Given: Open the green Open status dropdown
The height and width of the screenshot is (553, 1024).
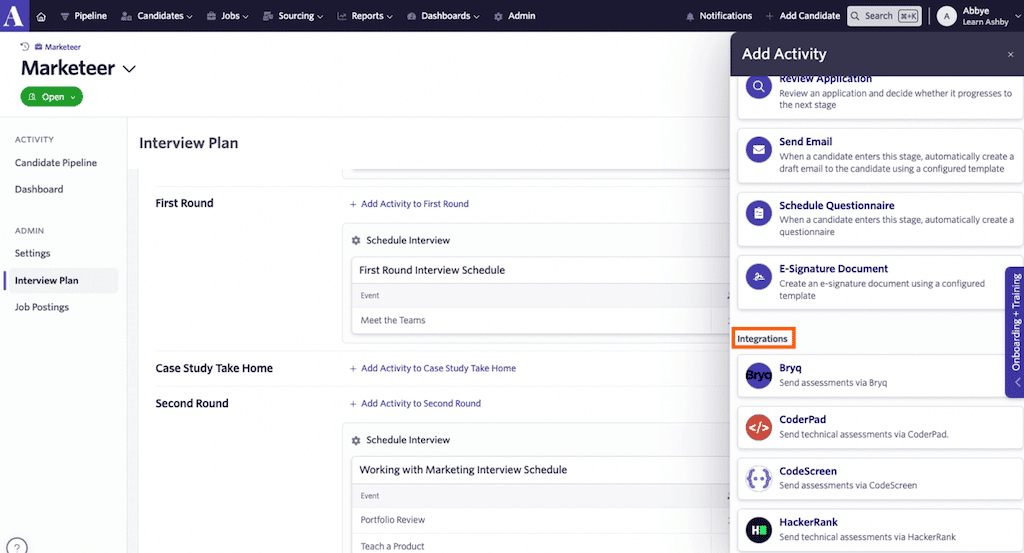Looking at the screenshot, I should click(x=52, y=97).
